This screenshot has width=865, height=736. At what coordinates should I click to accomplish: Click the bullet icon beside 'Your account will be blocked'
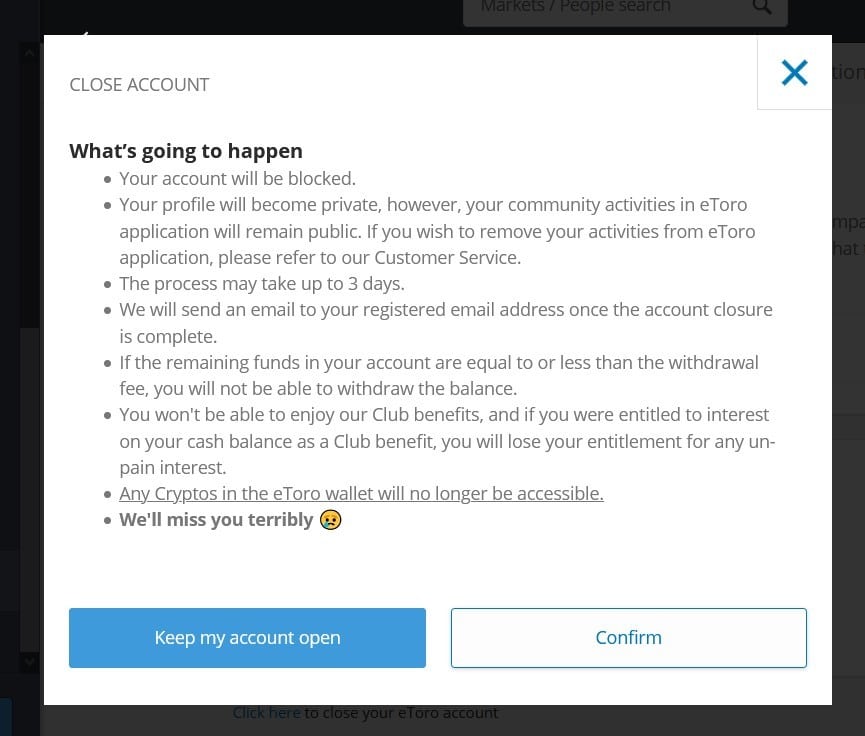[x=106, y=180]
